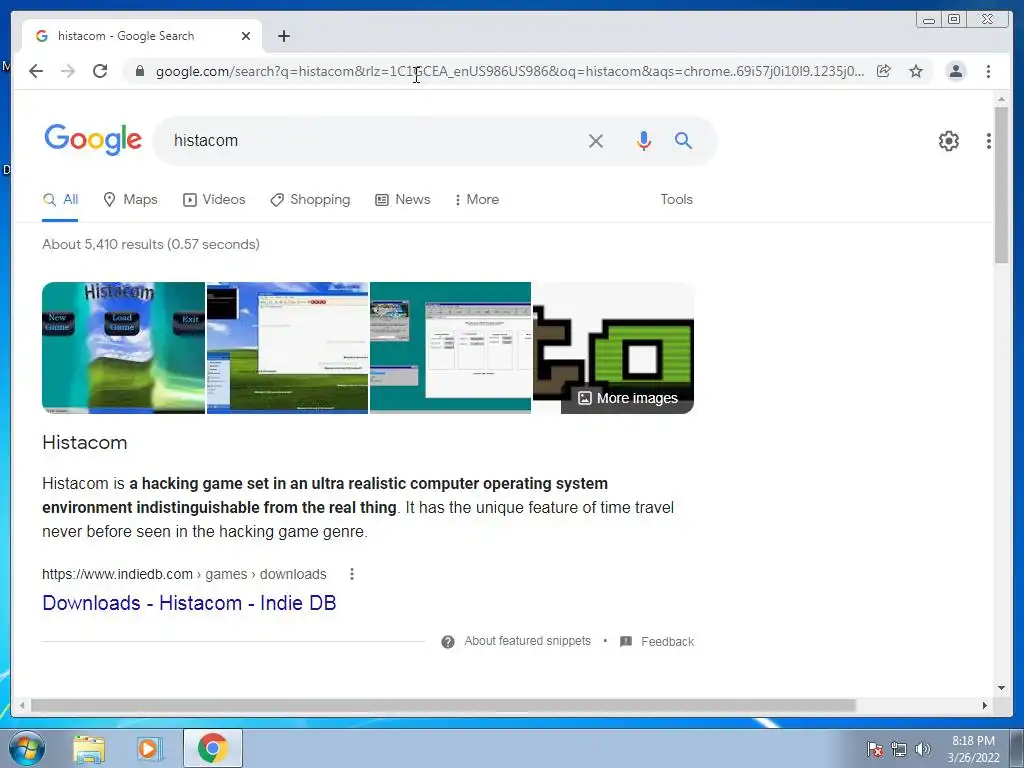Click the question mark icon by featured snippets

tap(448, 642)
